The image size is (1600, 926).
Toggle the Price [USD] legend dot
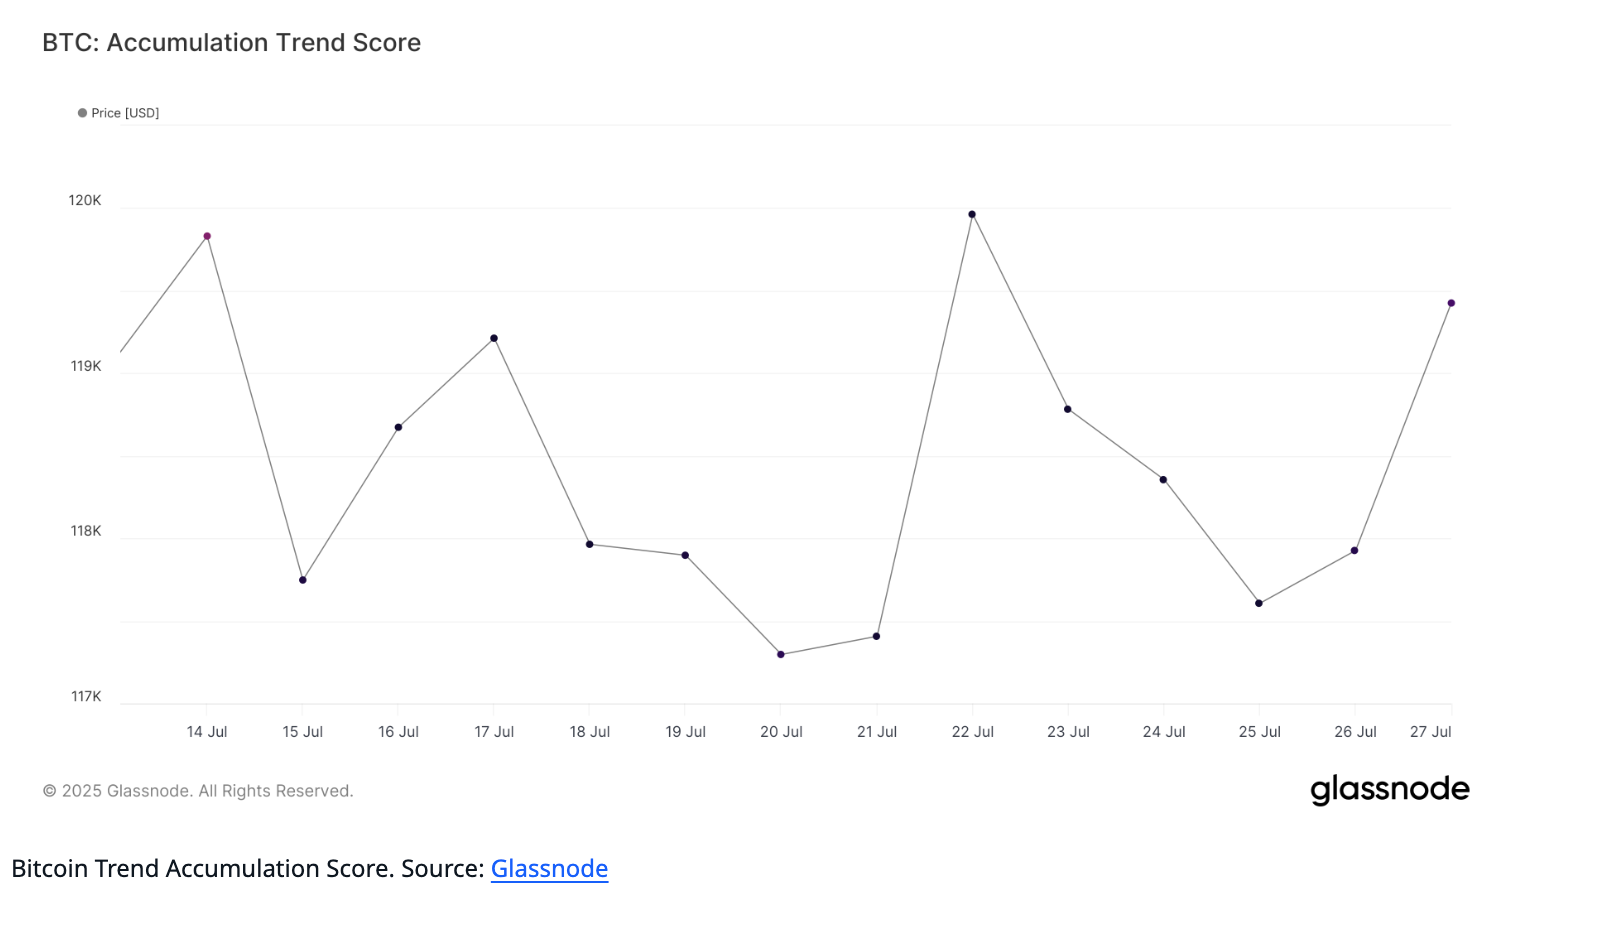coord(83,113)
